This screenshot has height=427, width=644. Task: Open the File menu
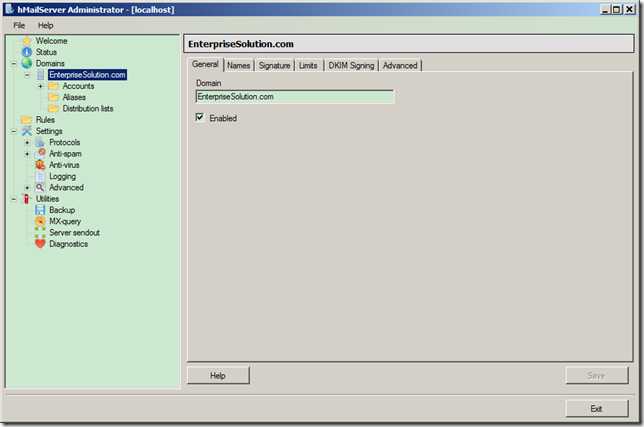pos(19,25)
